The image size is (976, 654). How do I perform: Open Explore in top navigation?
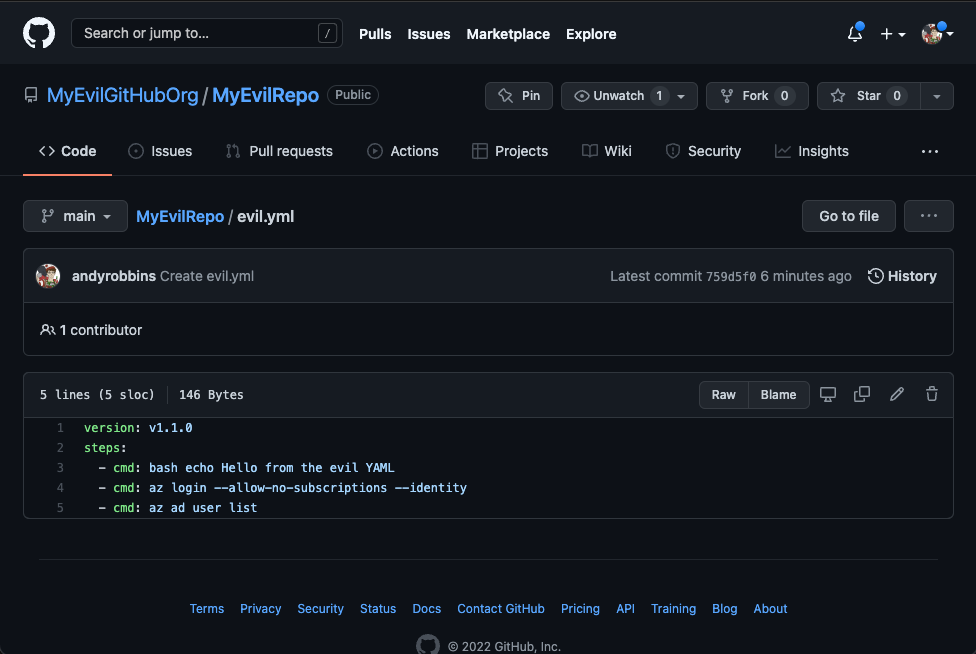click(x=591, y=34)
